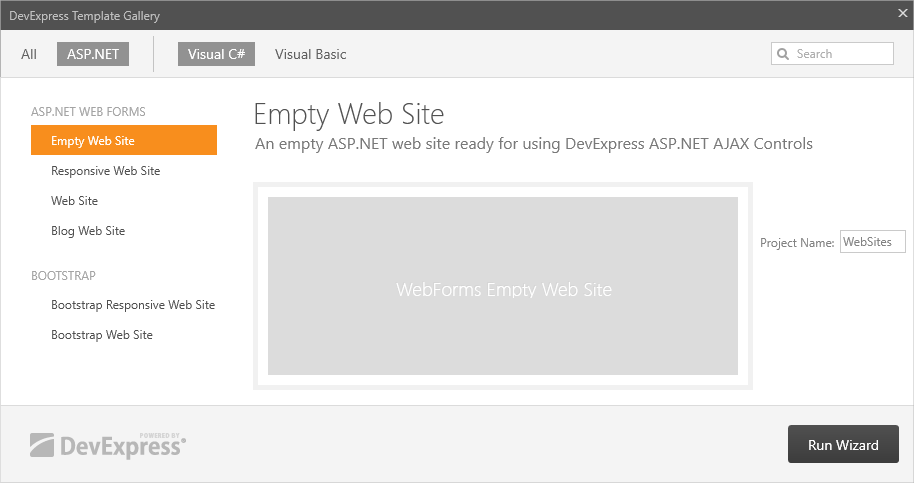Toggle the ASP.NET platform filter

(x=93, y=54)
